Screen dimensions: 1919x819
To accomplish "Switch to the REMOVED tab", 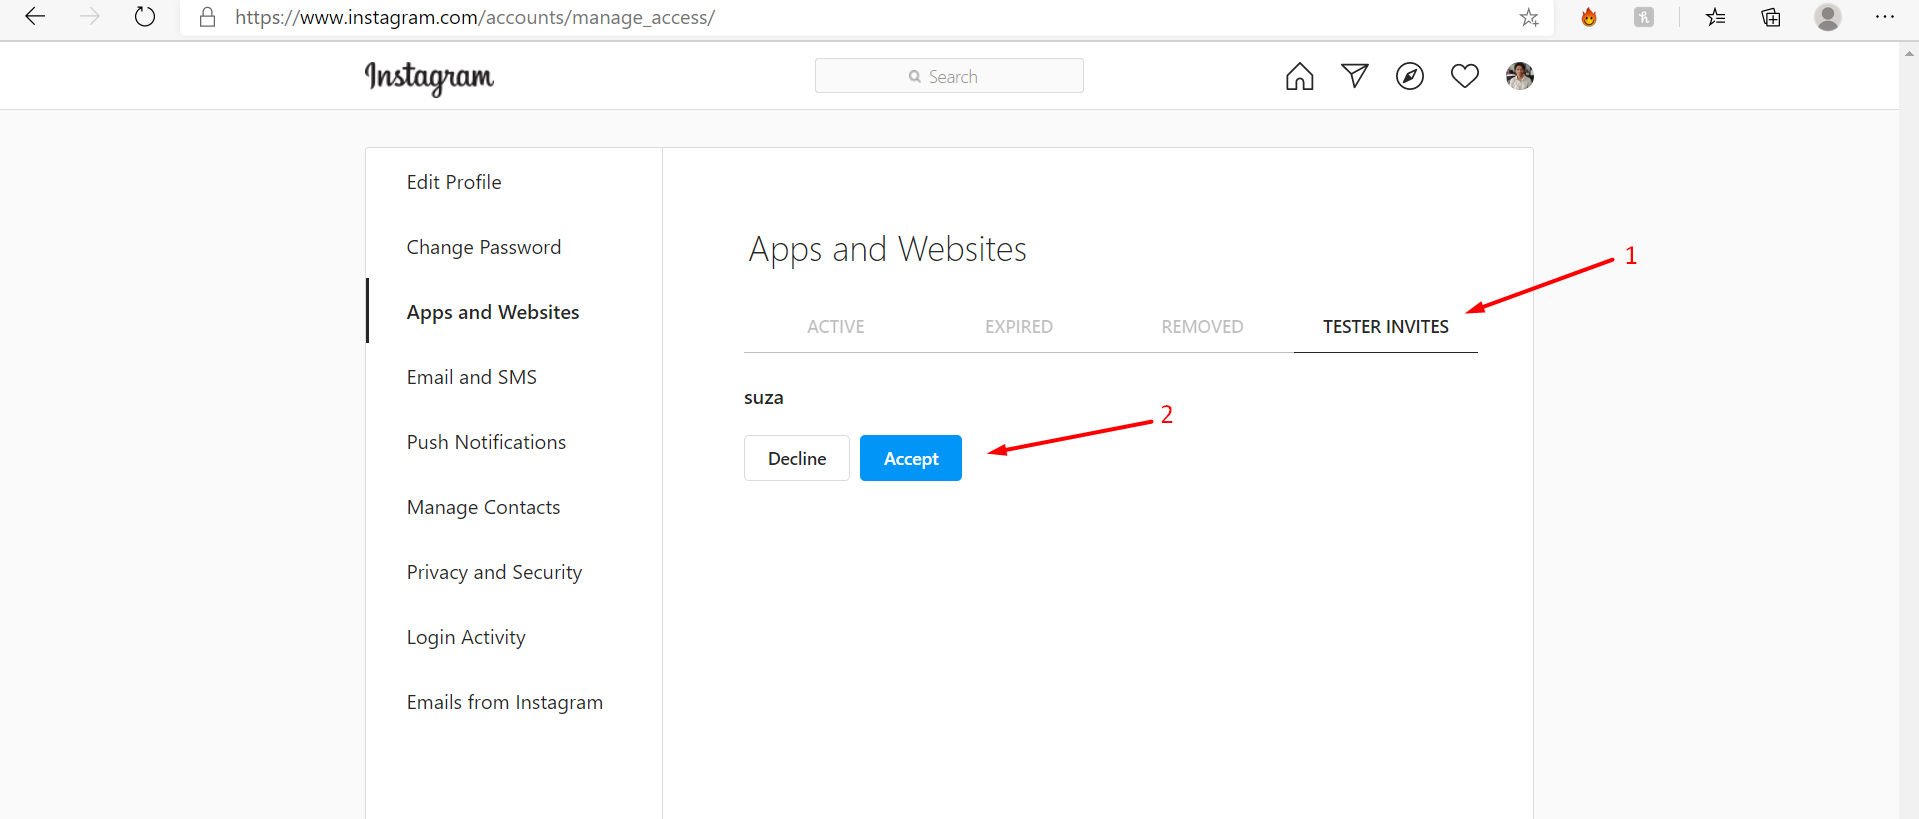I will 1202,327.
